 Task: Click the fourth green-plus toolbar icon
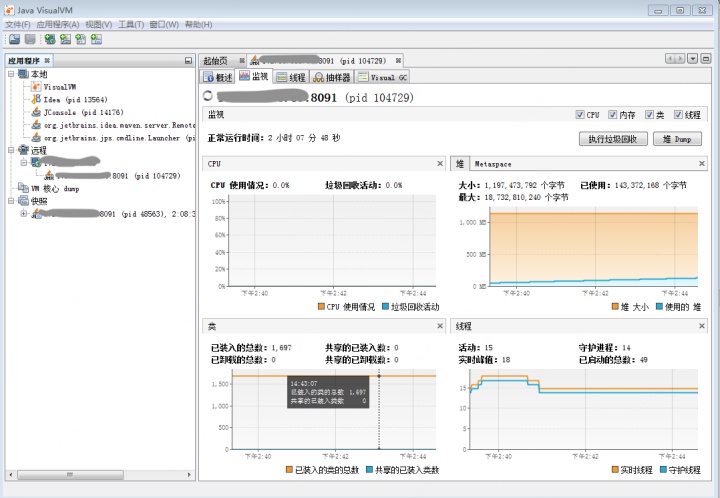tap(96, 39)
